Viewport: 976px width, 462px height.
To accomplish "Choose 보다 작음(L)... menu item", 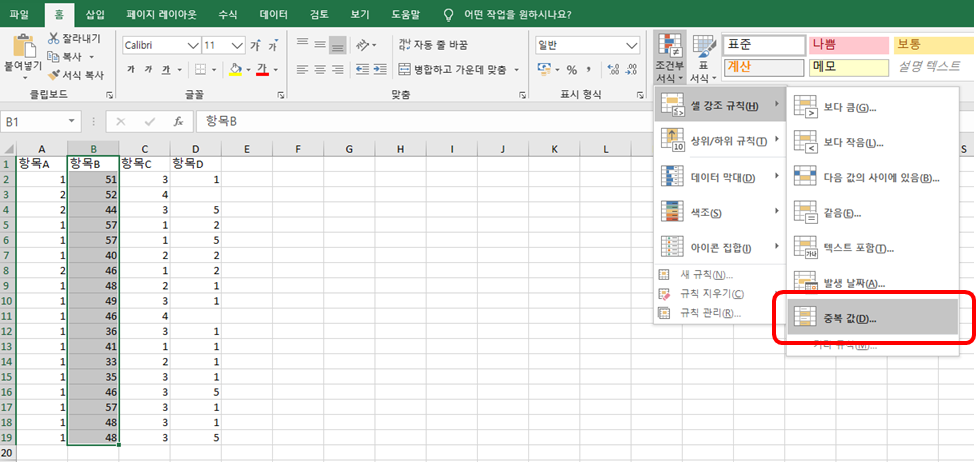I will [872, 143].
